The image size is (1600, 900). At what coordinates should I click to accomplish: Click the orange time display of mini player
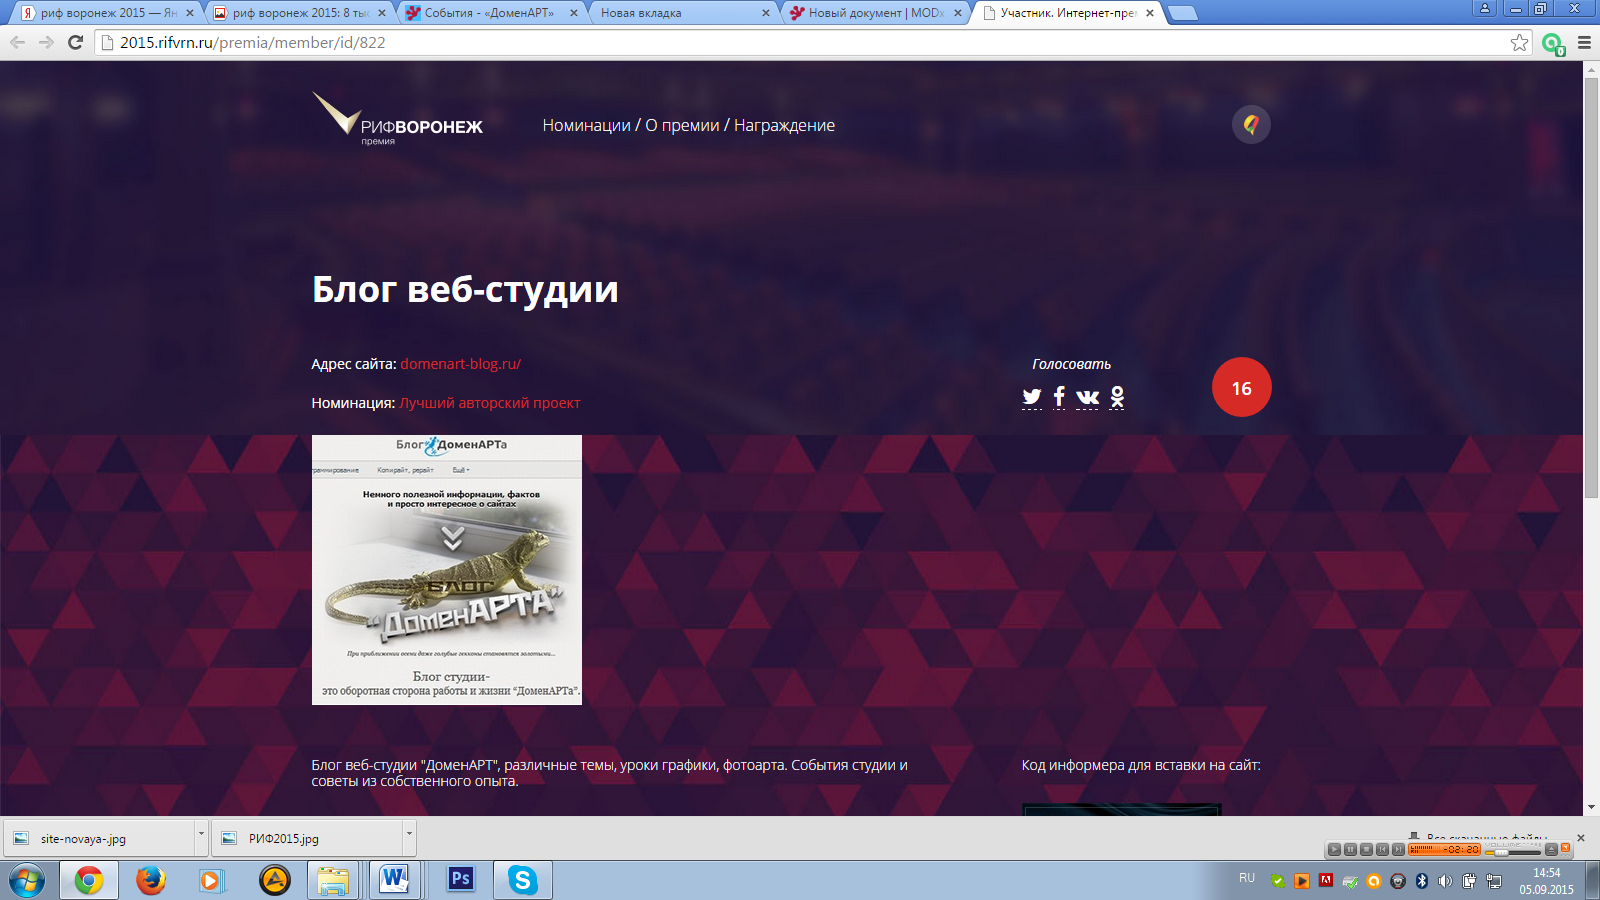[1444, 849]
